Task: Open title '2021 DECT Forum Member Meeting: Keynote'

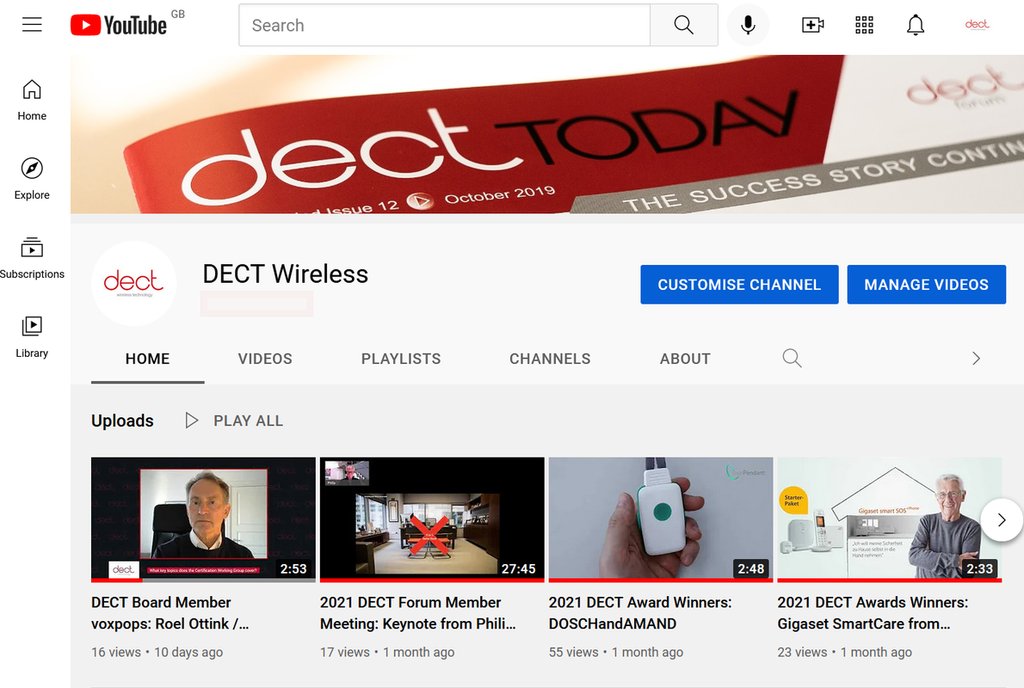Action: click(418, 613)
